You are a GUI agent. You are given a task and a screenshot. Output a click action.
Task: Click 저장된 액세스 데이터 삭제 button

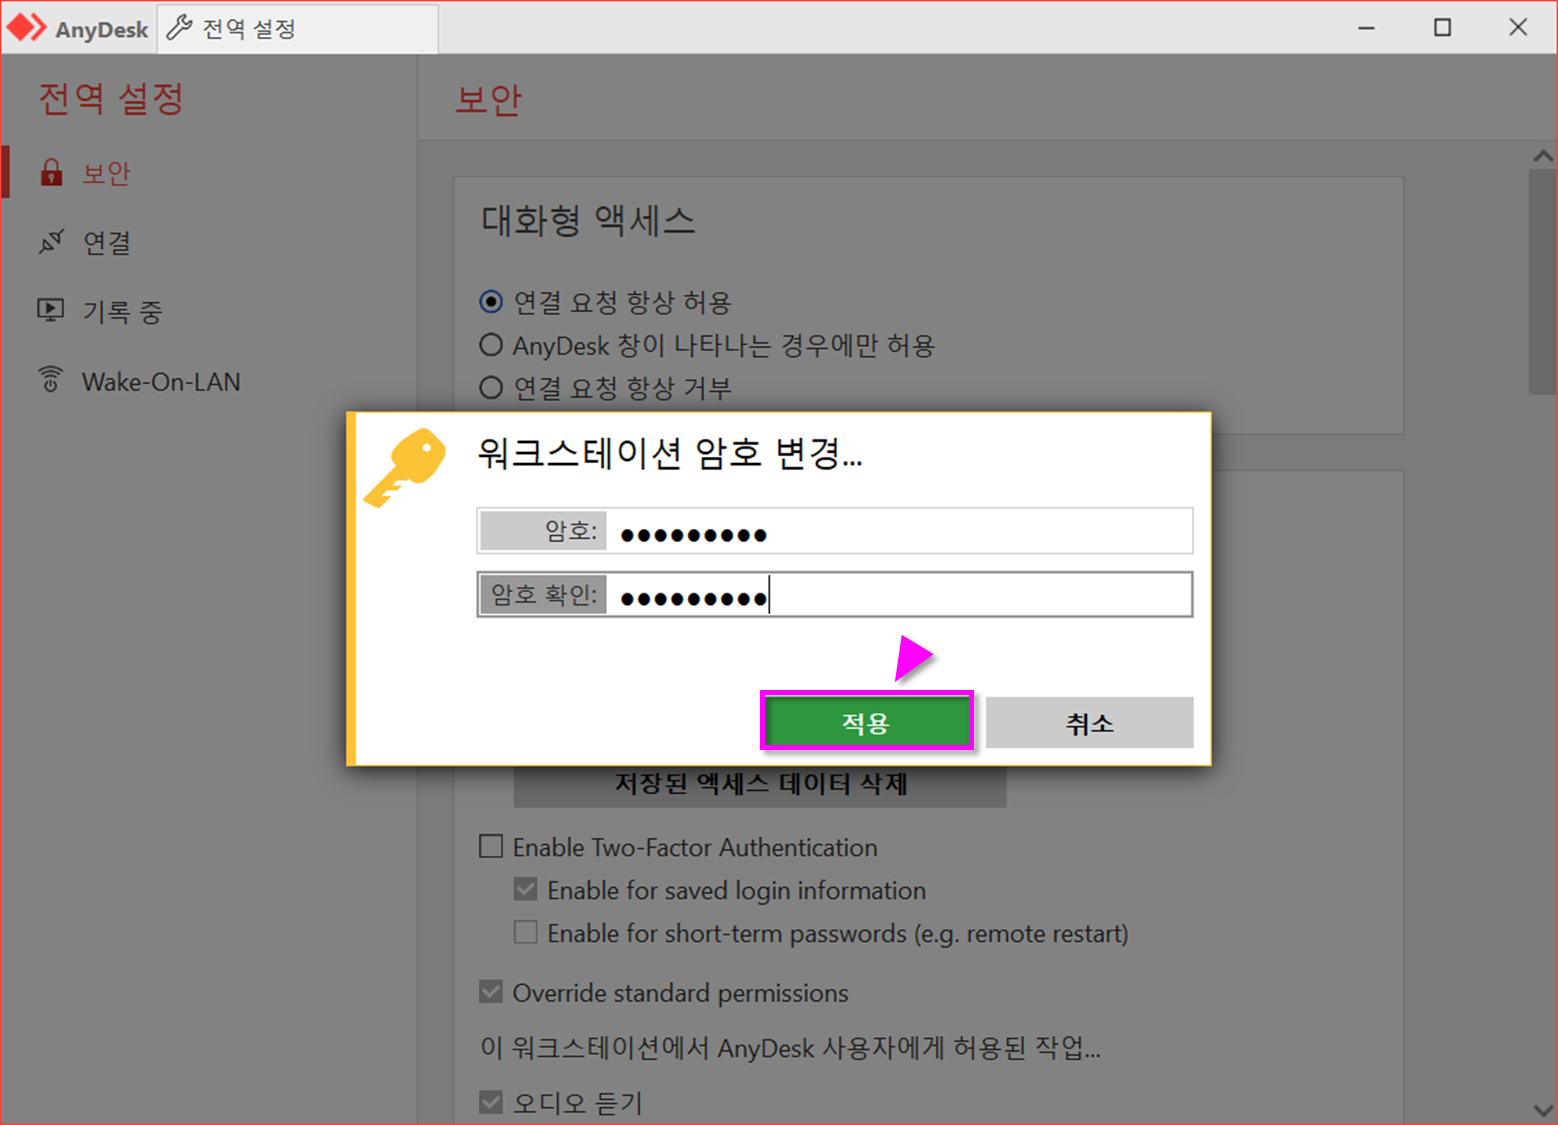click(x=760, y=785)
